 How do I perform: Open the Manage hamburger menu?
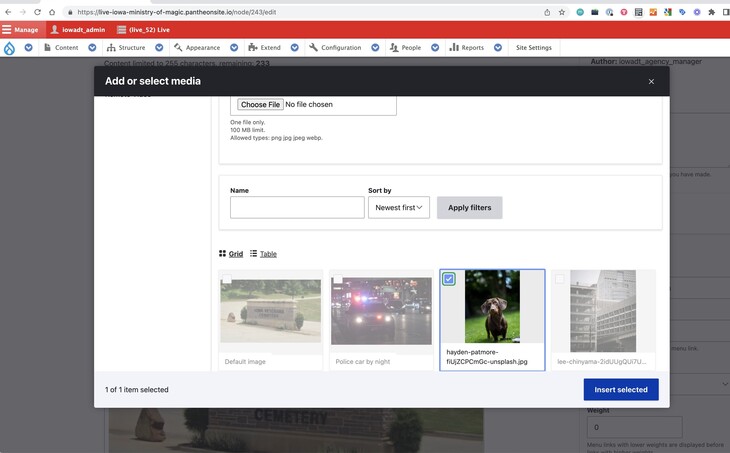pyautogui.click(x=20, y=30)
